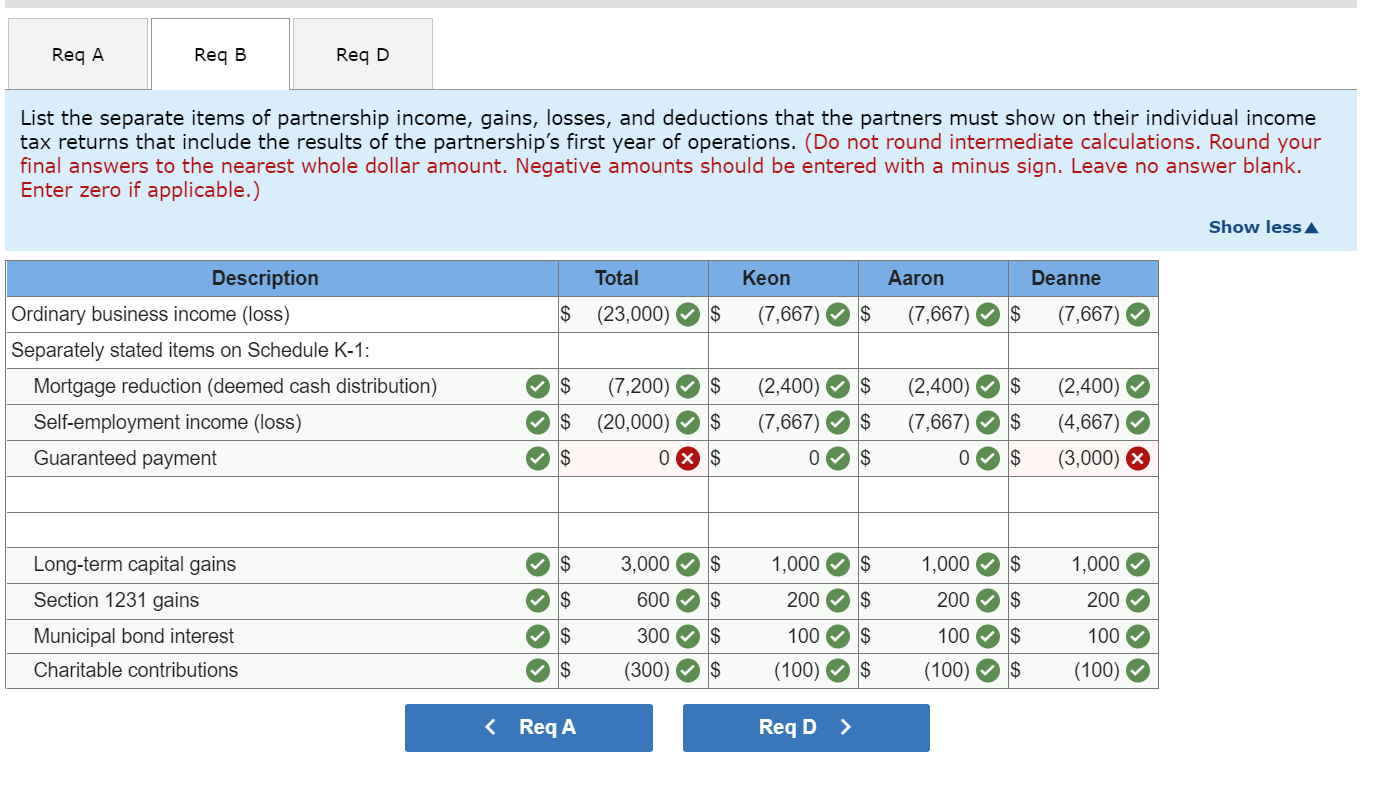1375x789 pixels.
Task: Click the check beside Keon's Ordinary business income
Action: pyautogui.click(x=837, y=315)
